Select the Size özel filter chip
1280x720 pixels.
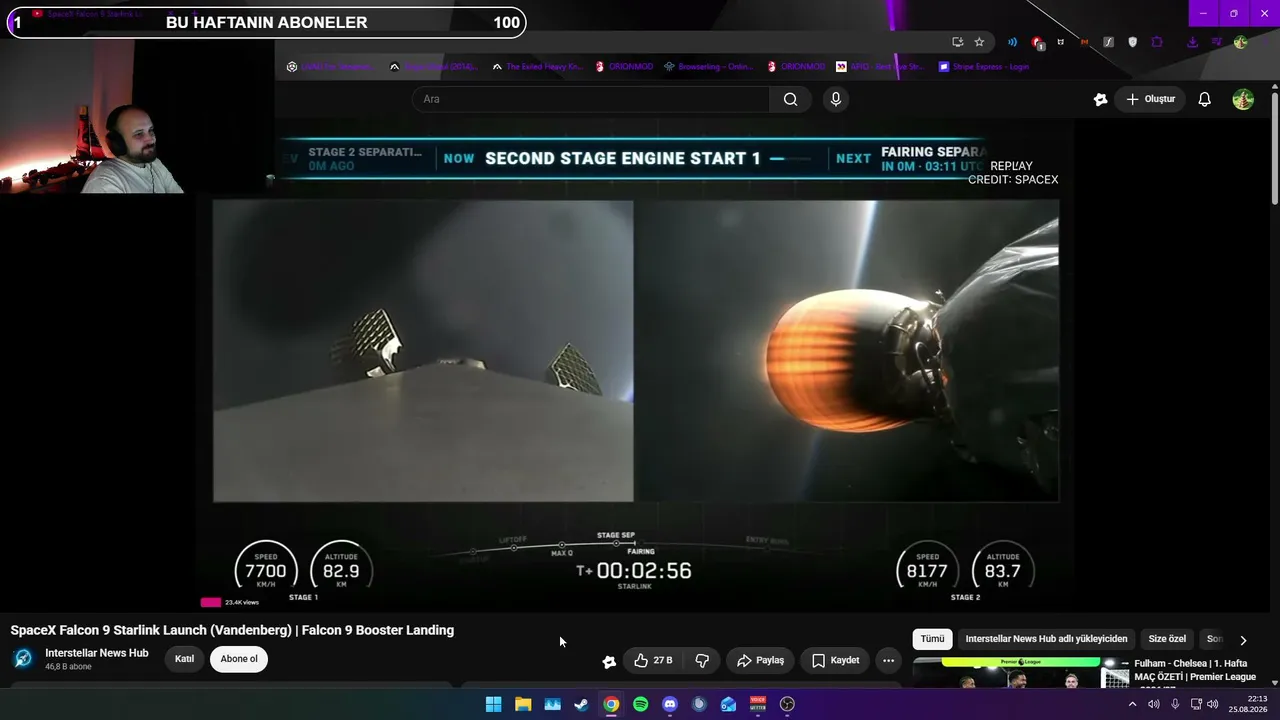[x=1167, y=639]
